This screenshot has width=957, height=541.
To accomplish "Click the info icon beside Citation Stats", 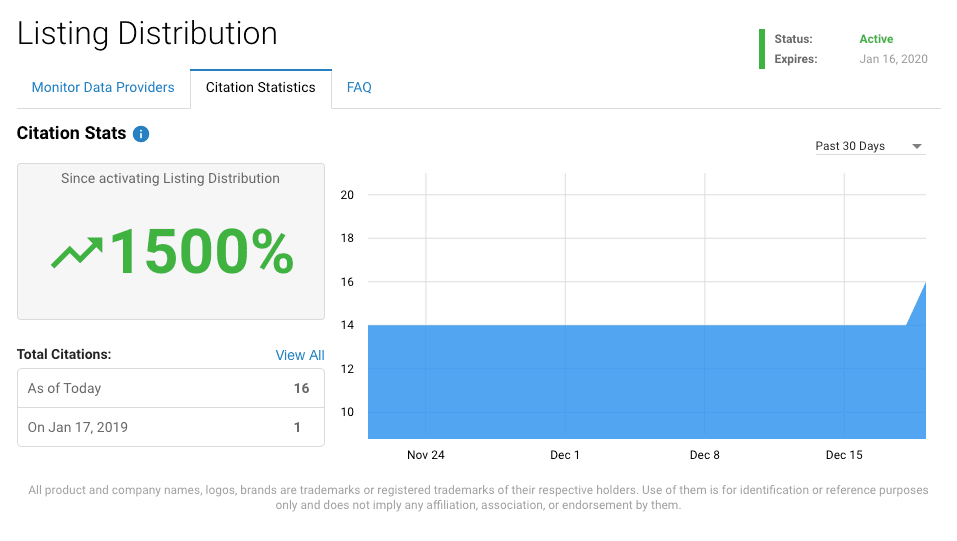I will [x=141, y=134].
